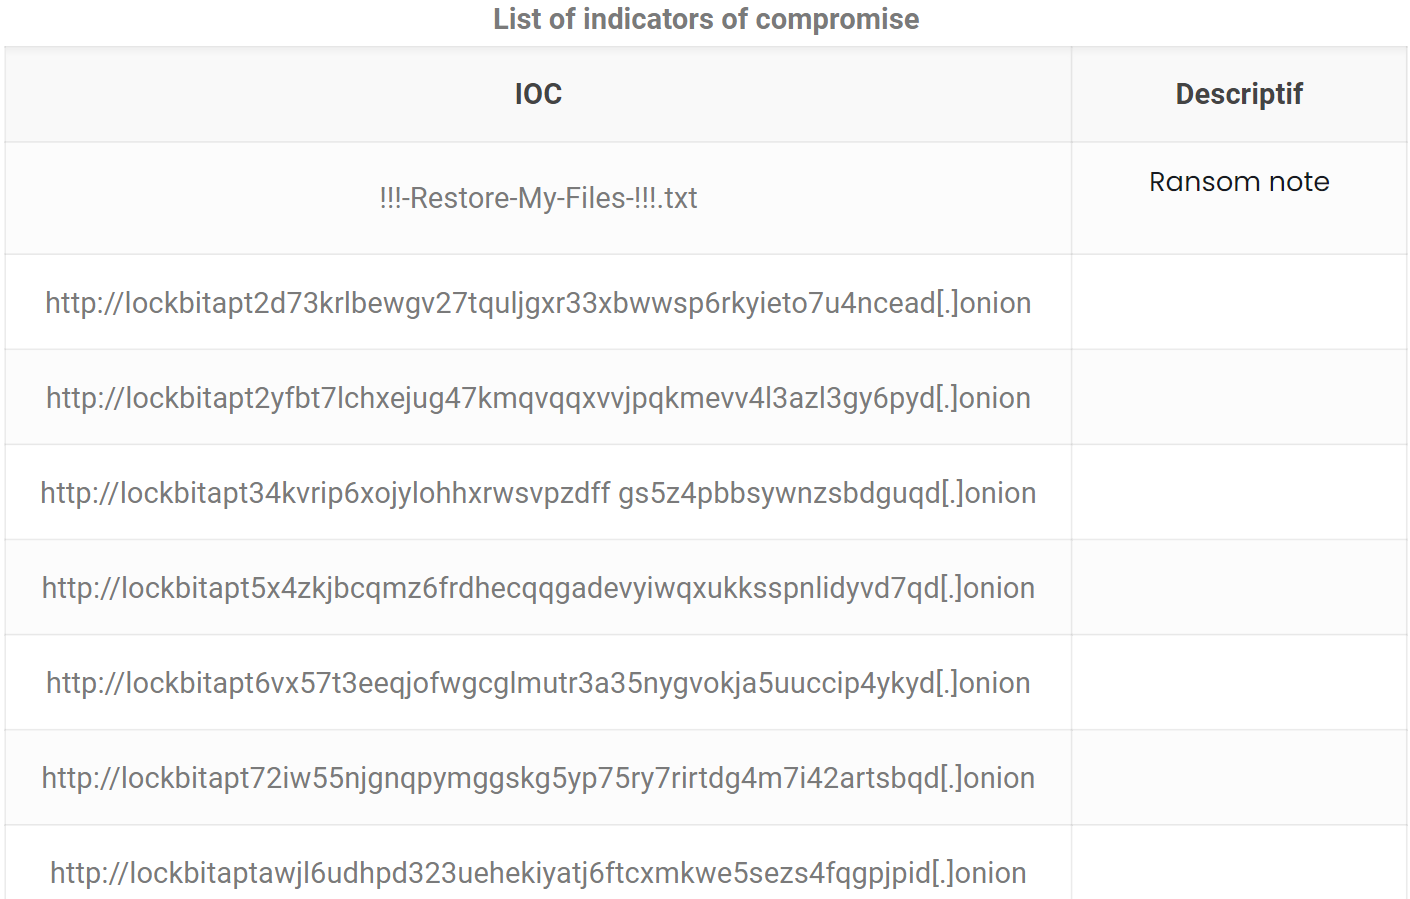This screenshot has width=1410, height=899.
Task: Click the 'Ransom note' description cell
Action: pos(1239,182)
